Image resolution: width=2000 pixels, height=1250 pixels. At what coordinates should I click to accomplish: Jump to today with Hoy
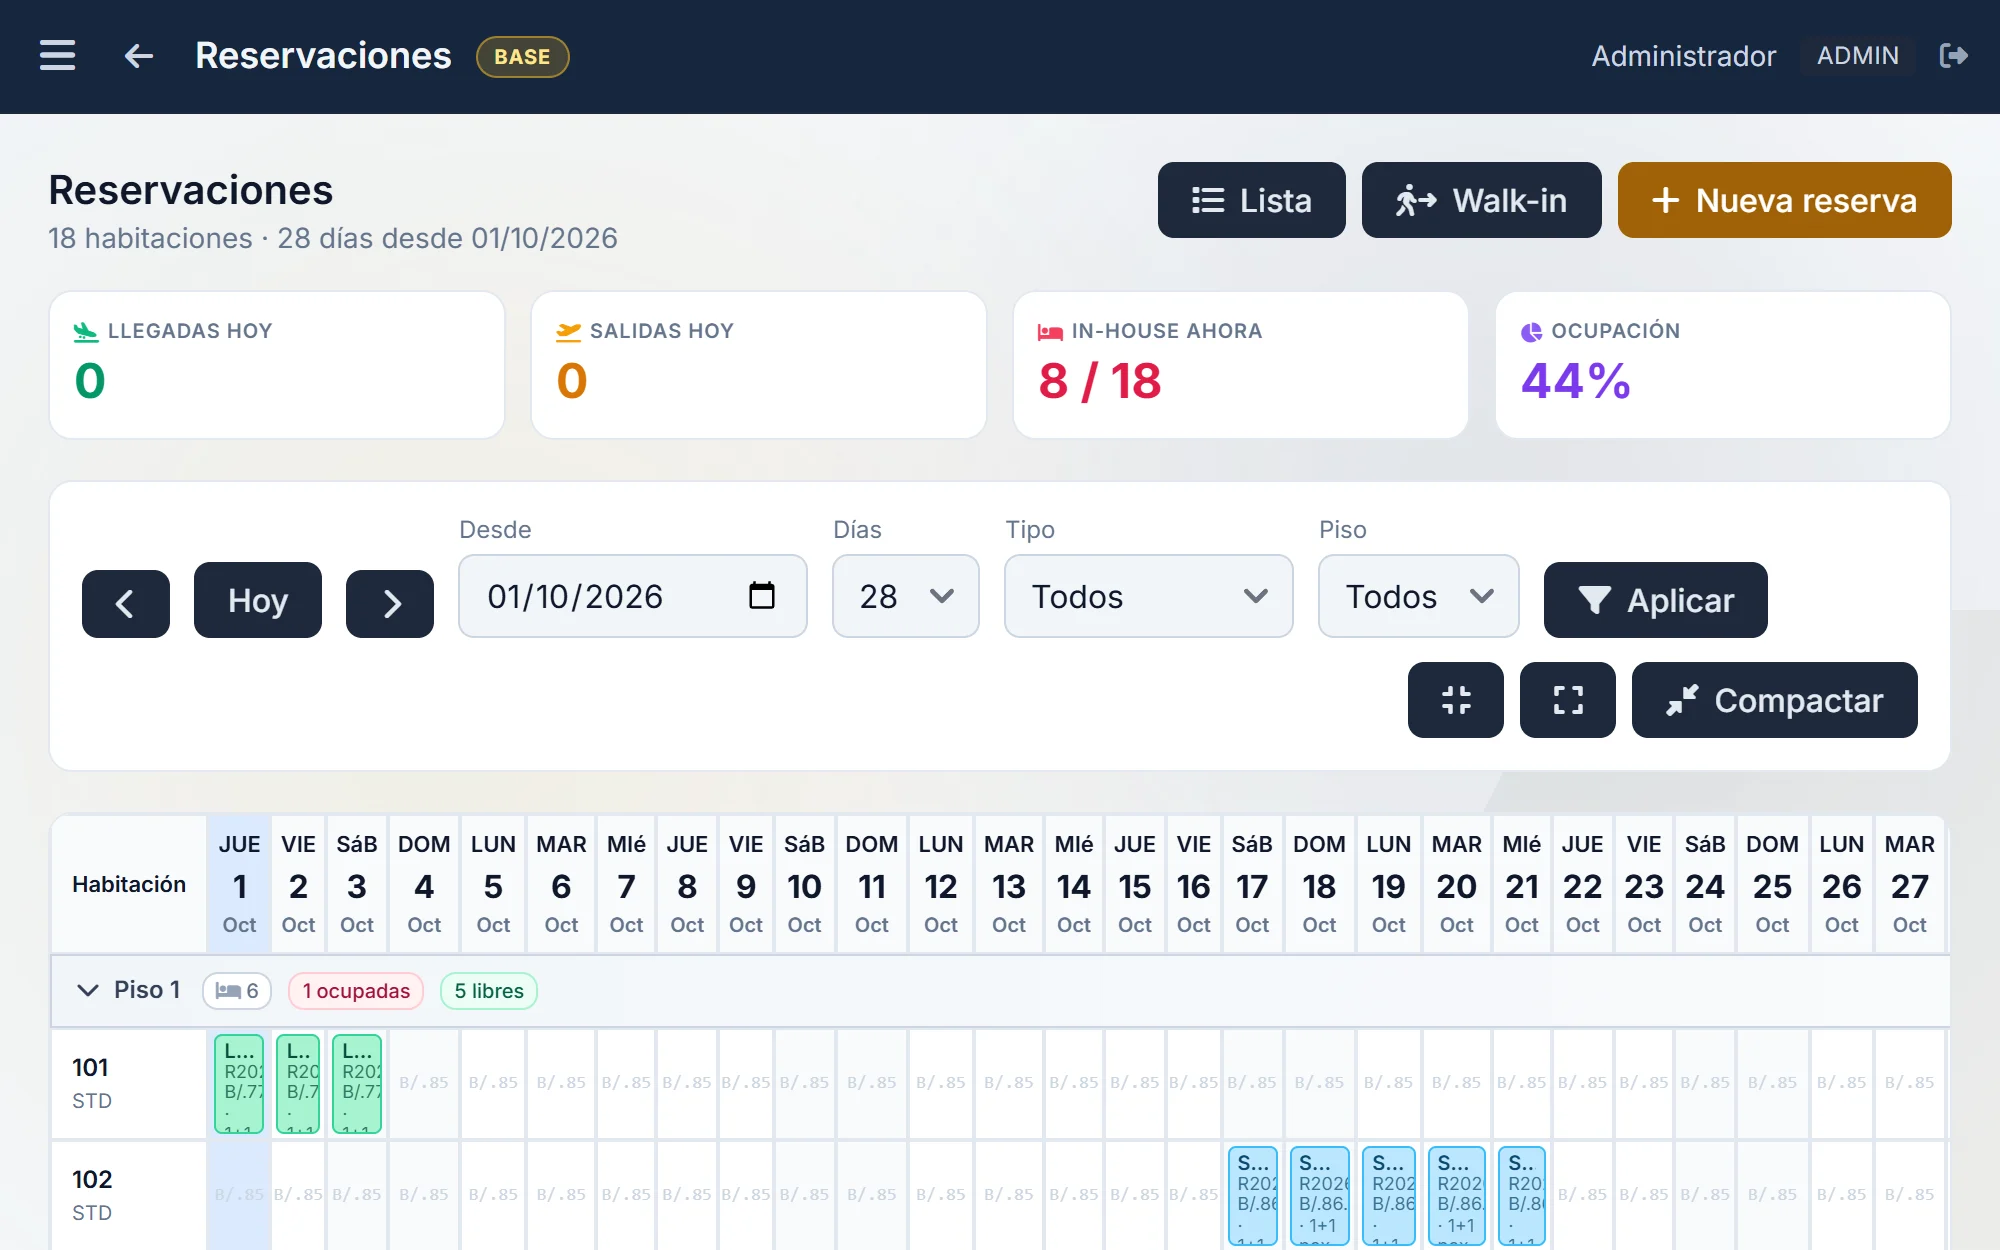point(258,600)
